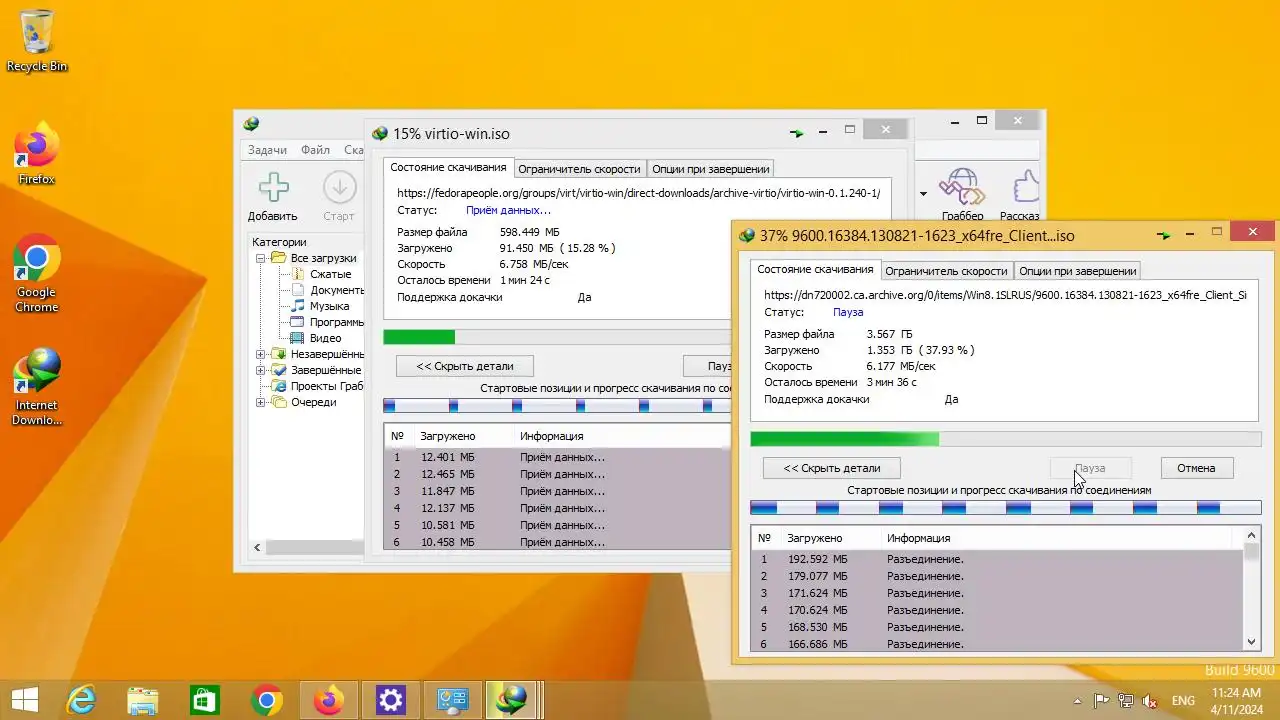The height and width of the screenshot is (720, 1280).
Task: Open Windows Store from taskbar
Action: point(205,700)
